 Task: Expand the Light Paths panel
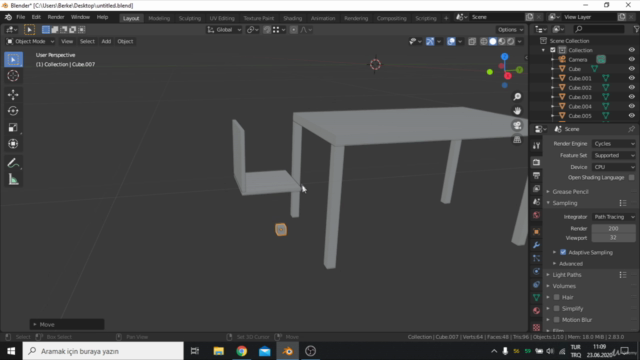coord(567,275)
